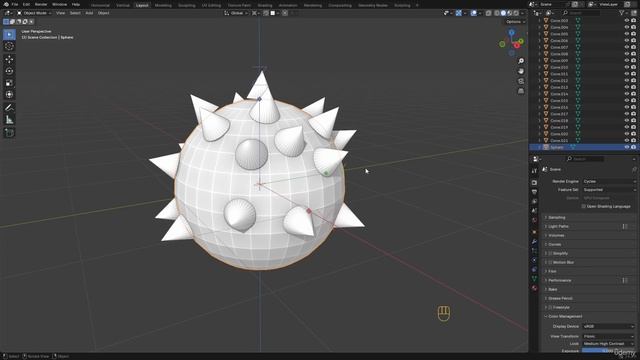Open the Render properties tab icon
The height and width of the screenshot is (360, 640).
click(534, 182)
